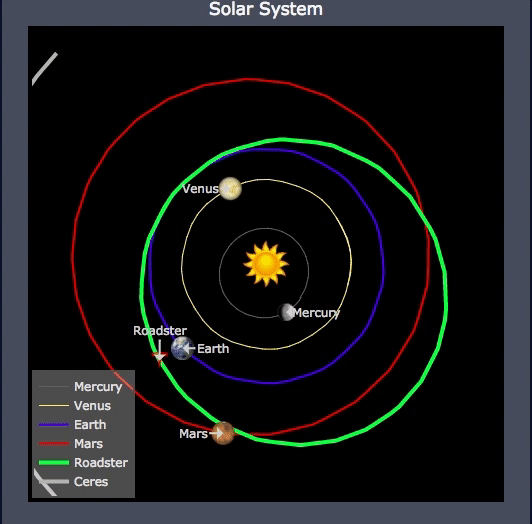Image resolution: width=532 pixels, height=524 pixels.
Task: Click the Solar System title
Action: pos(266,9)
